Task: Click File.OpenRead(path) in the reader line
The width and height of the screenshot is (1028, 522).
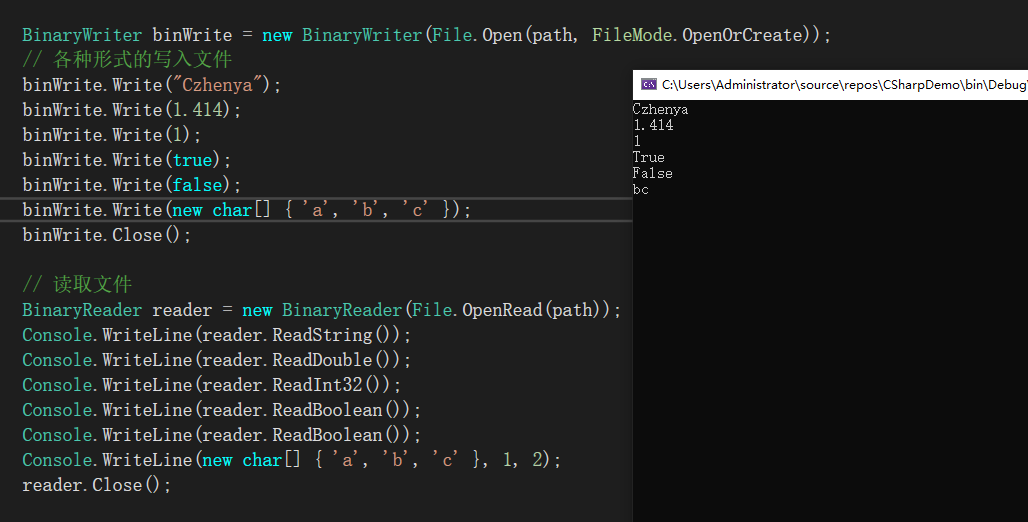Action: point(505,310)
